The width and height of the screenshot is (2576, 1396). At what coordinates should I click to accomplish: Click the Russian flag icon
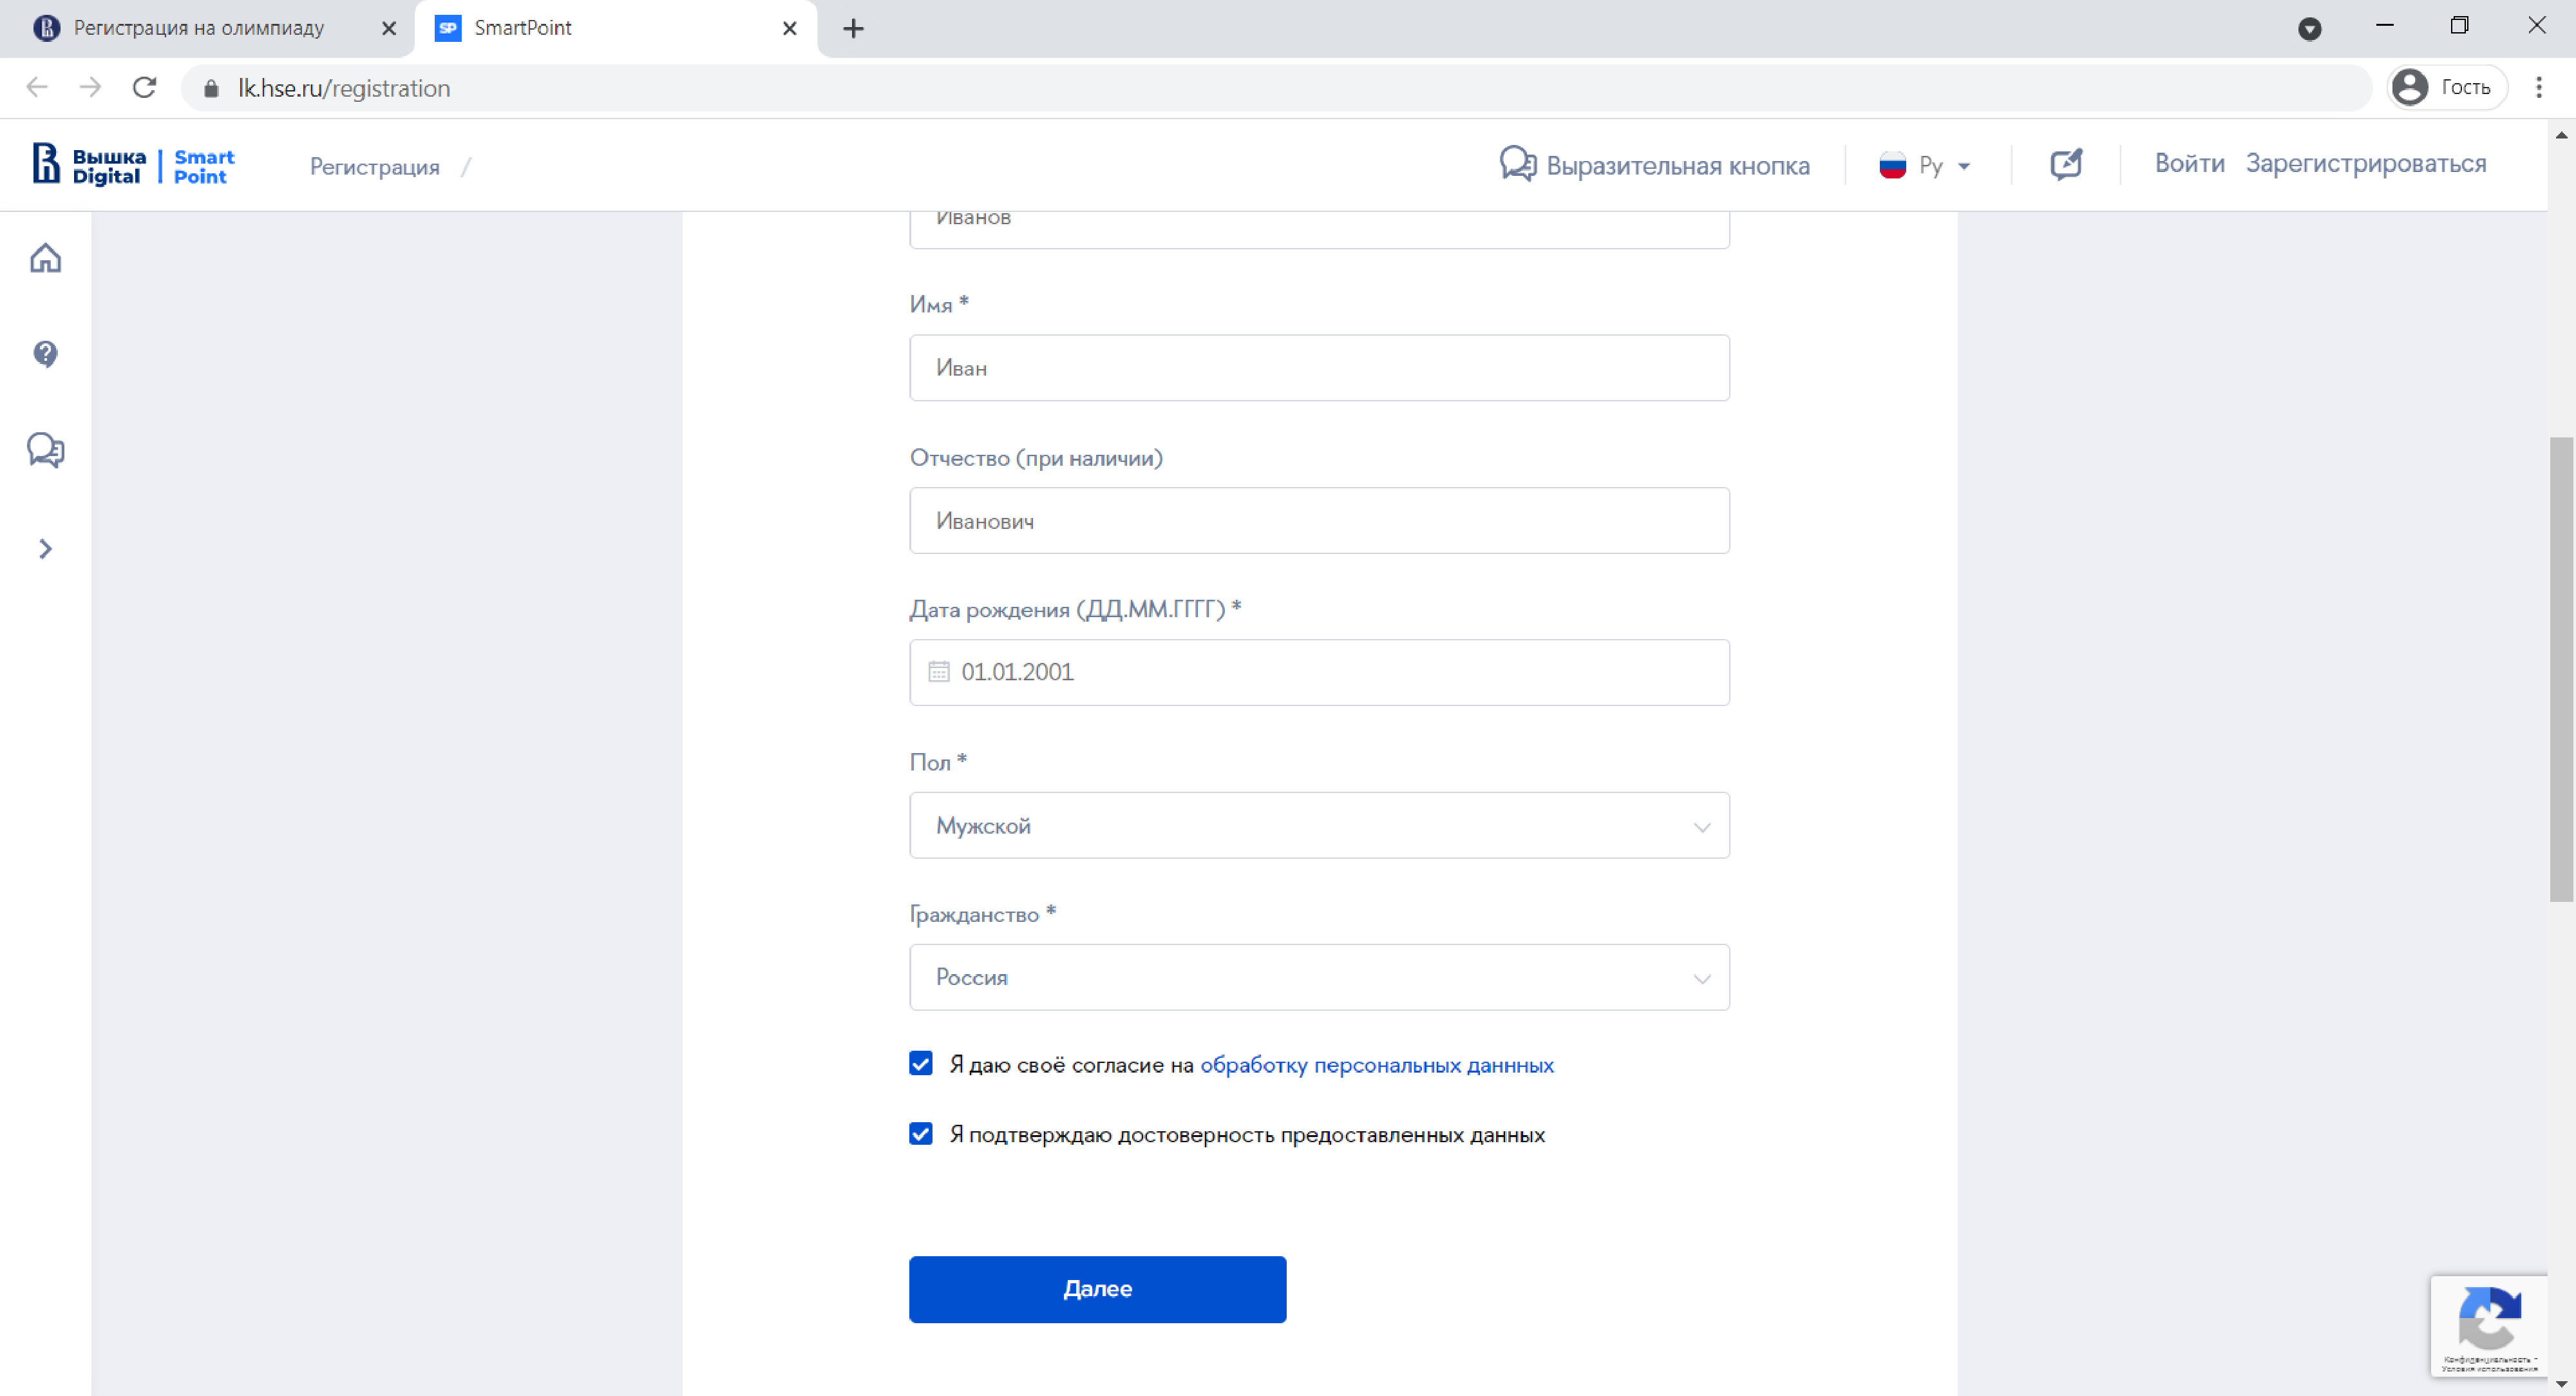(x=1892, y=165)
